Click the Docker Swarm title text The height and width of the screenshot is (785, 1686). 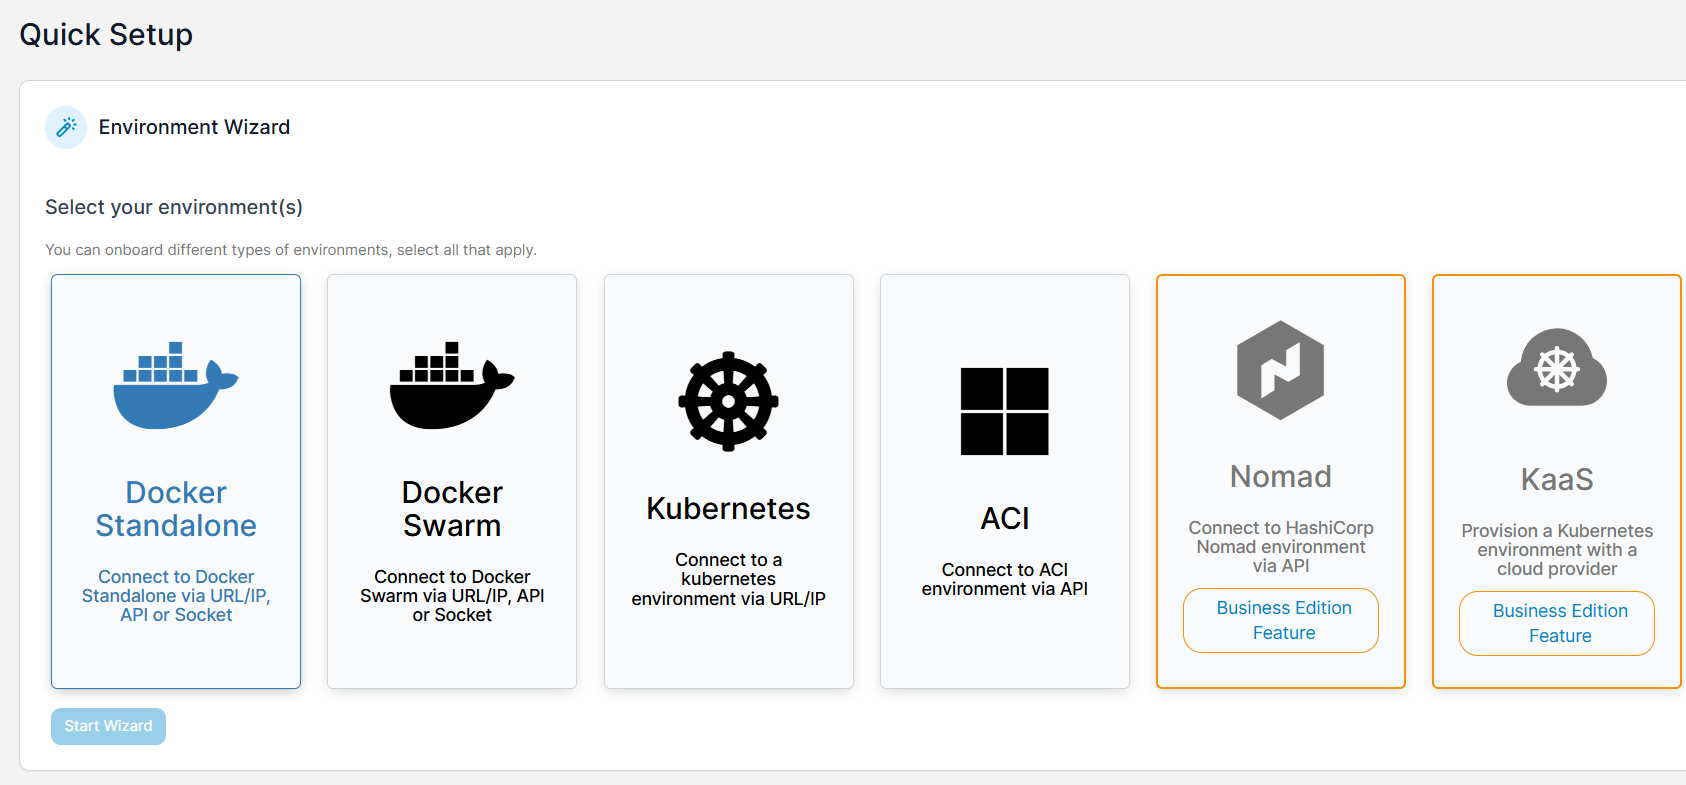click(x=452, y=509)
